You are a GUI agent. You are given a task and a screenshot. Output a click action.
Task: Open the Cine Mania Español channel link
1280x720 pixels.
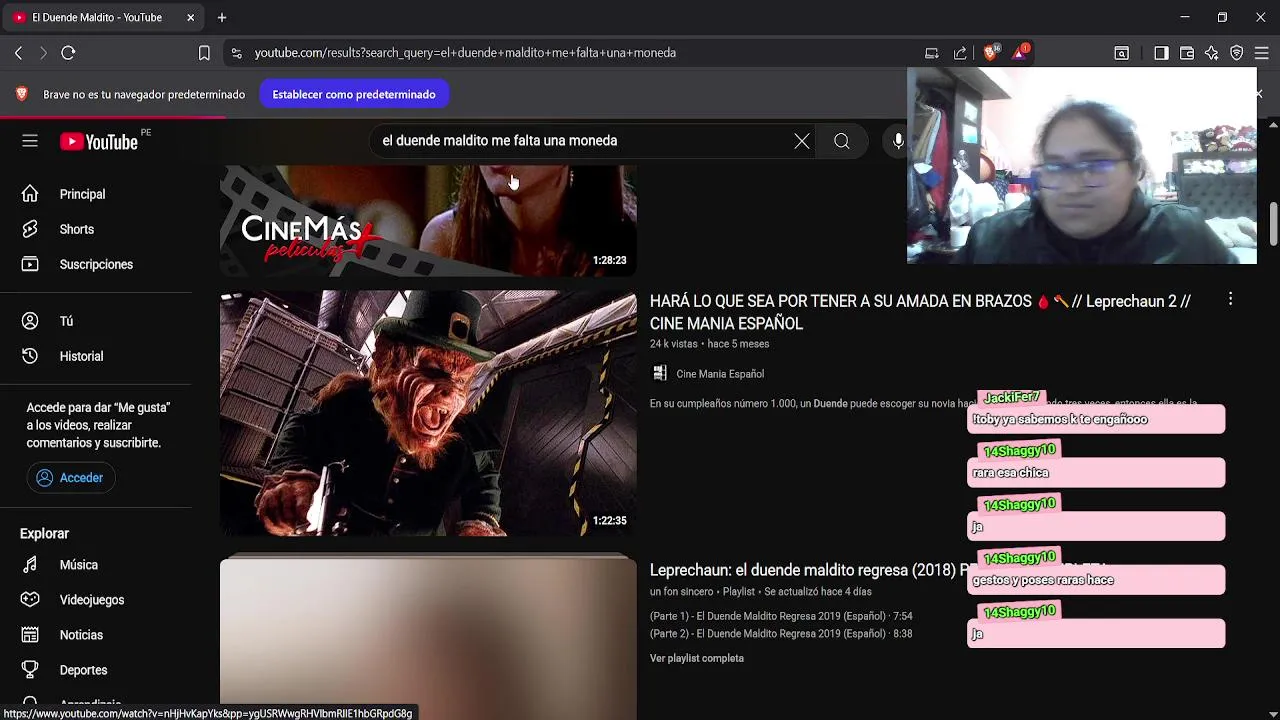point(720,374)
